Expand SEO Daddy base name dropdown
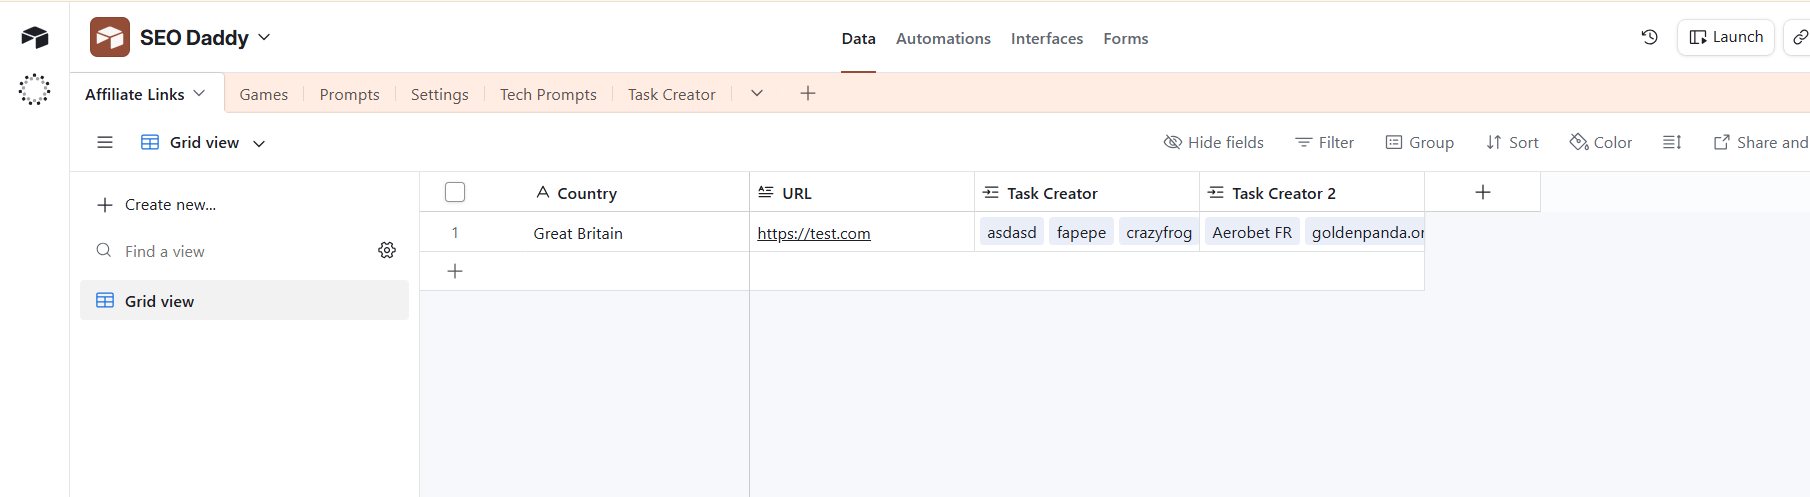Screen dimensions: 1810x497 click(264, 37)
